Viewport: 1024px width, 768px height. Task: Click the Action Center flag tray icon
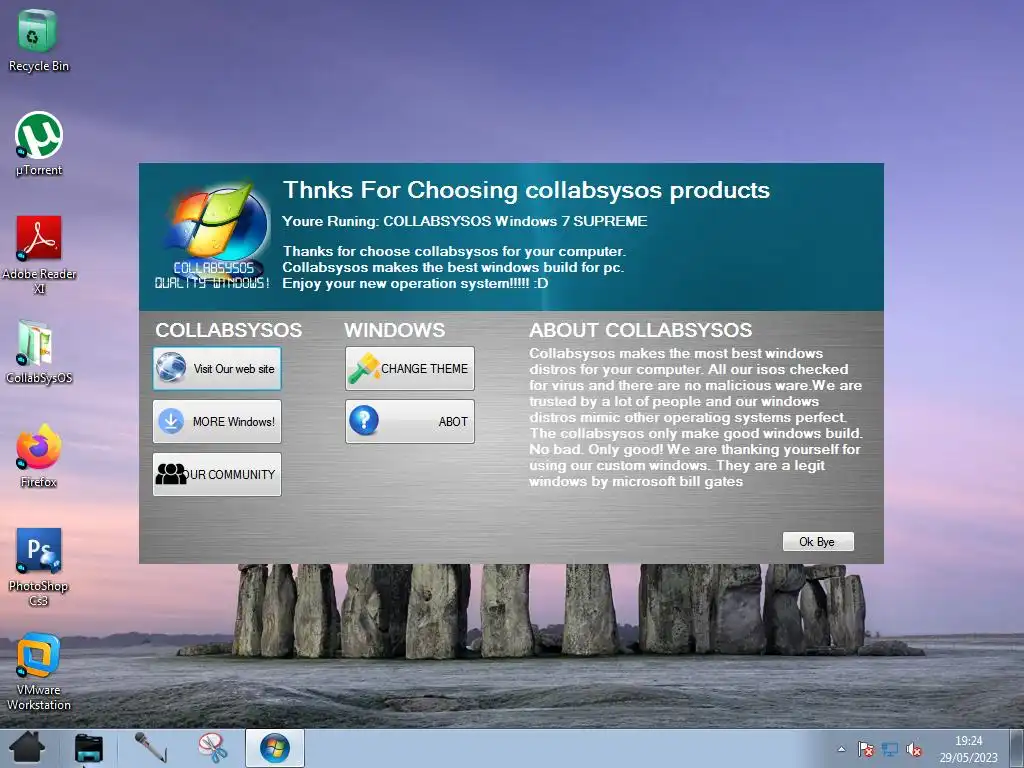coord(866,749)
